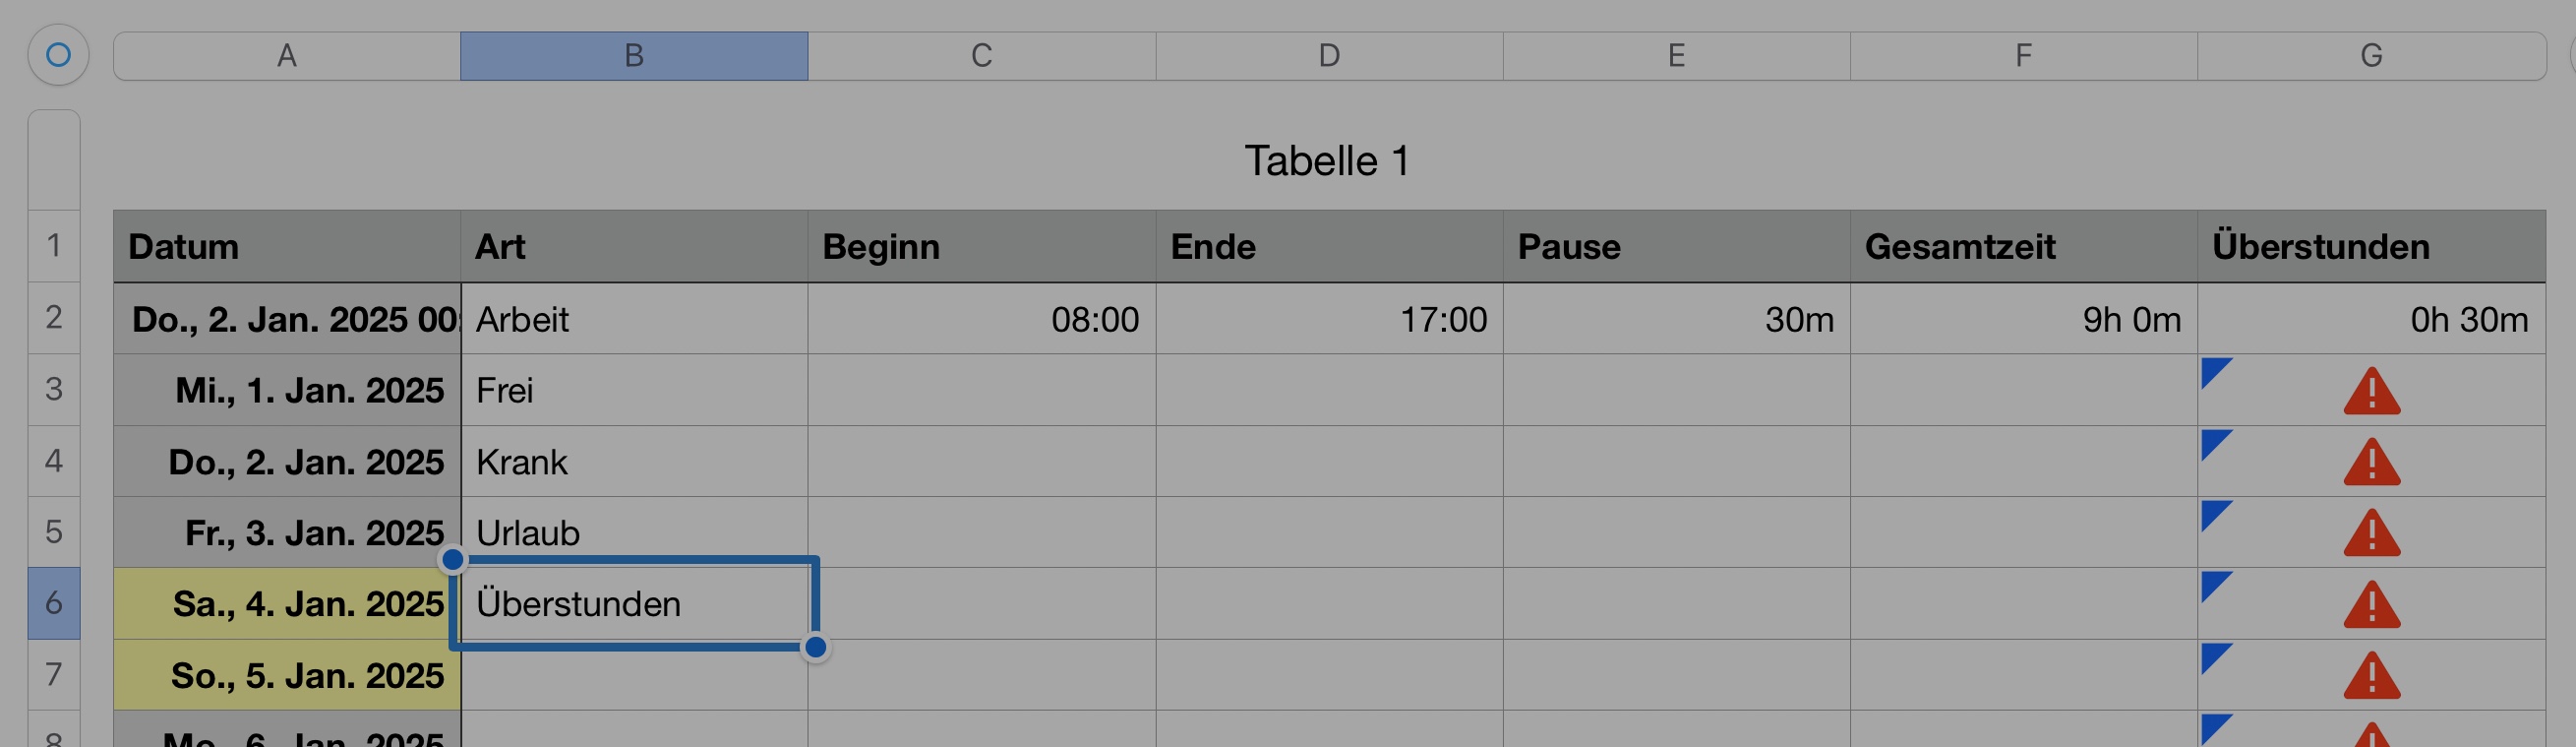Image resolution: width=2576 pixels, height=747 pixels.
Task: Click the blue corner flag in row 5 Überstunden
Action: click(2215, 514)
